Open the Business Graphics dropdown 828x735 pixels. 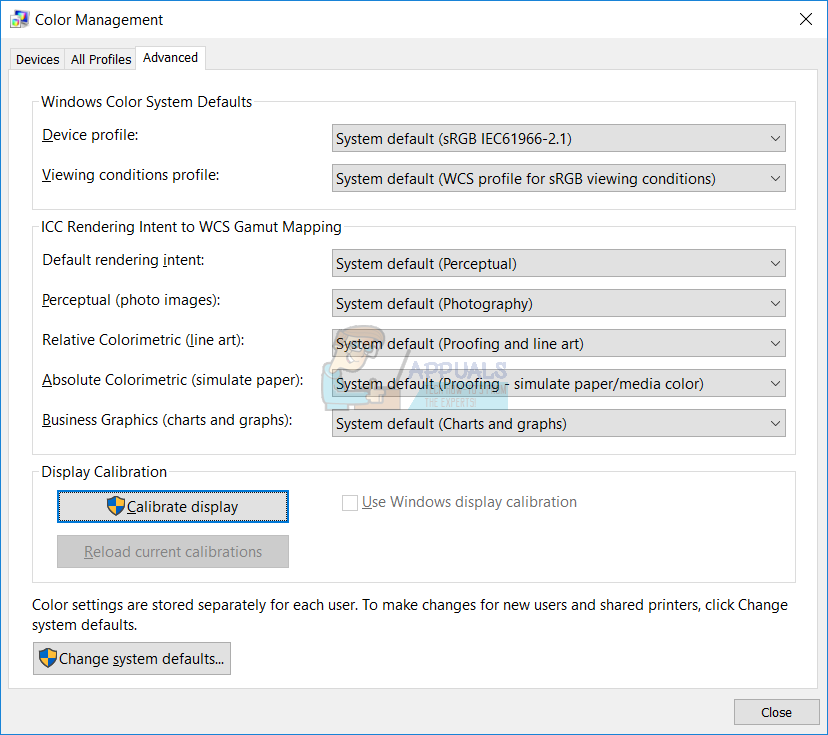(x=559, y=423)
